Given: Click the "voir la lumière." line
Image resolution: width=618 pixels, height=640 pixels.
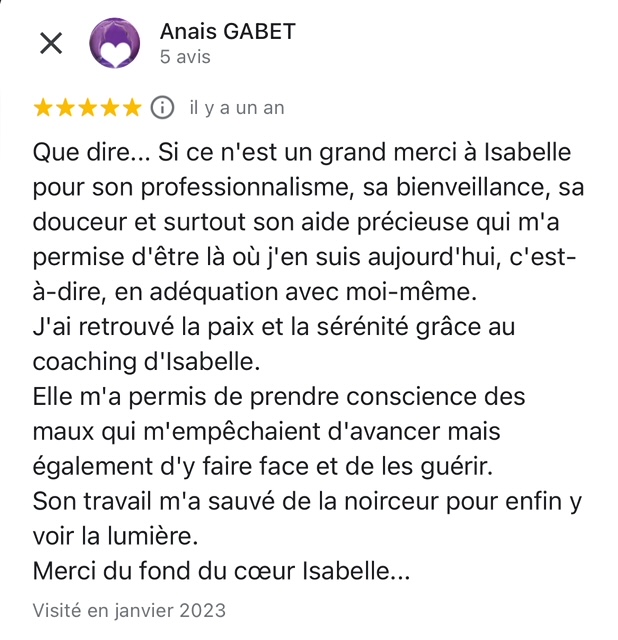Looking at the screenshot, I should click(116, 535).
